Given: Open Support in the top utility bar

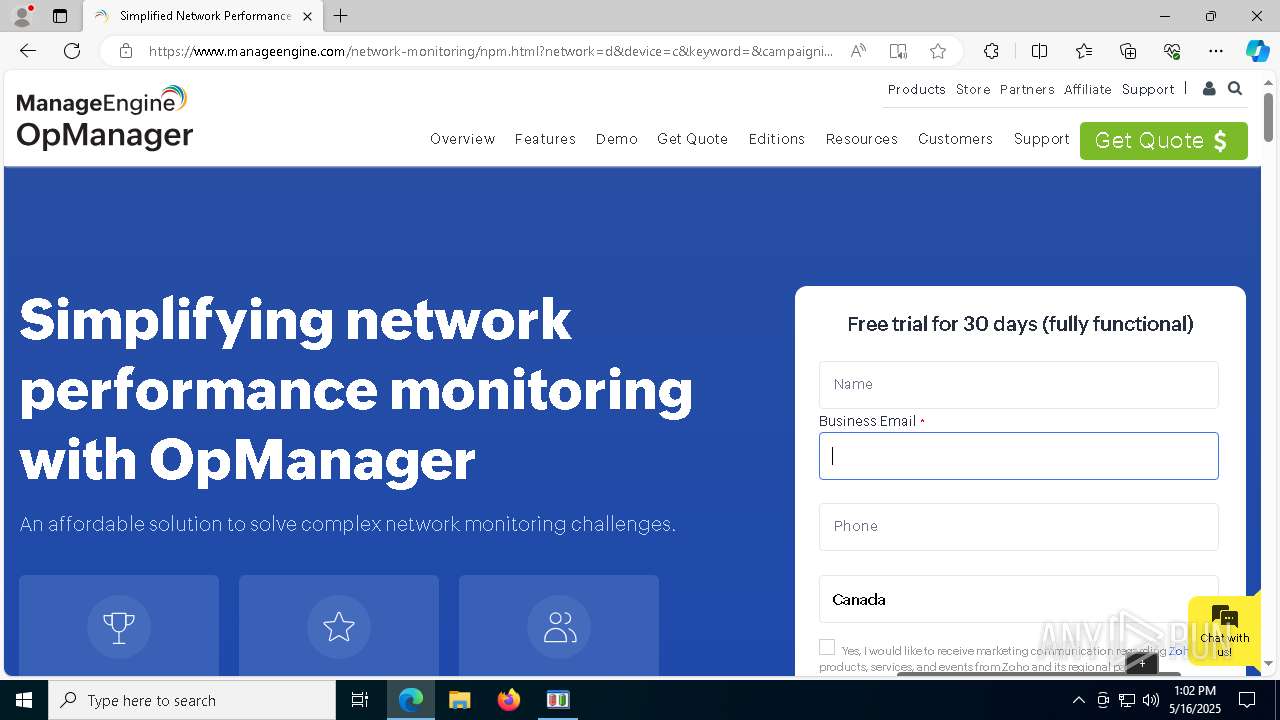Looking at the screenshot, I should [1148, 89].
